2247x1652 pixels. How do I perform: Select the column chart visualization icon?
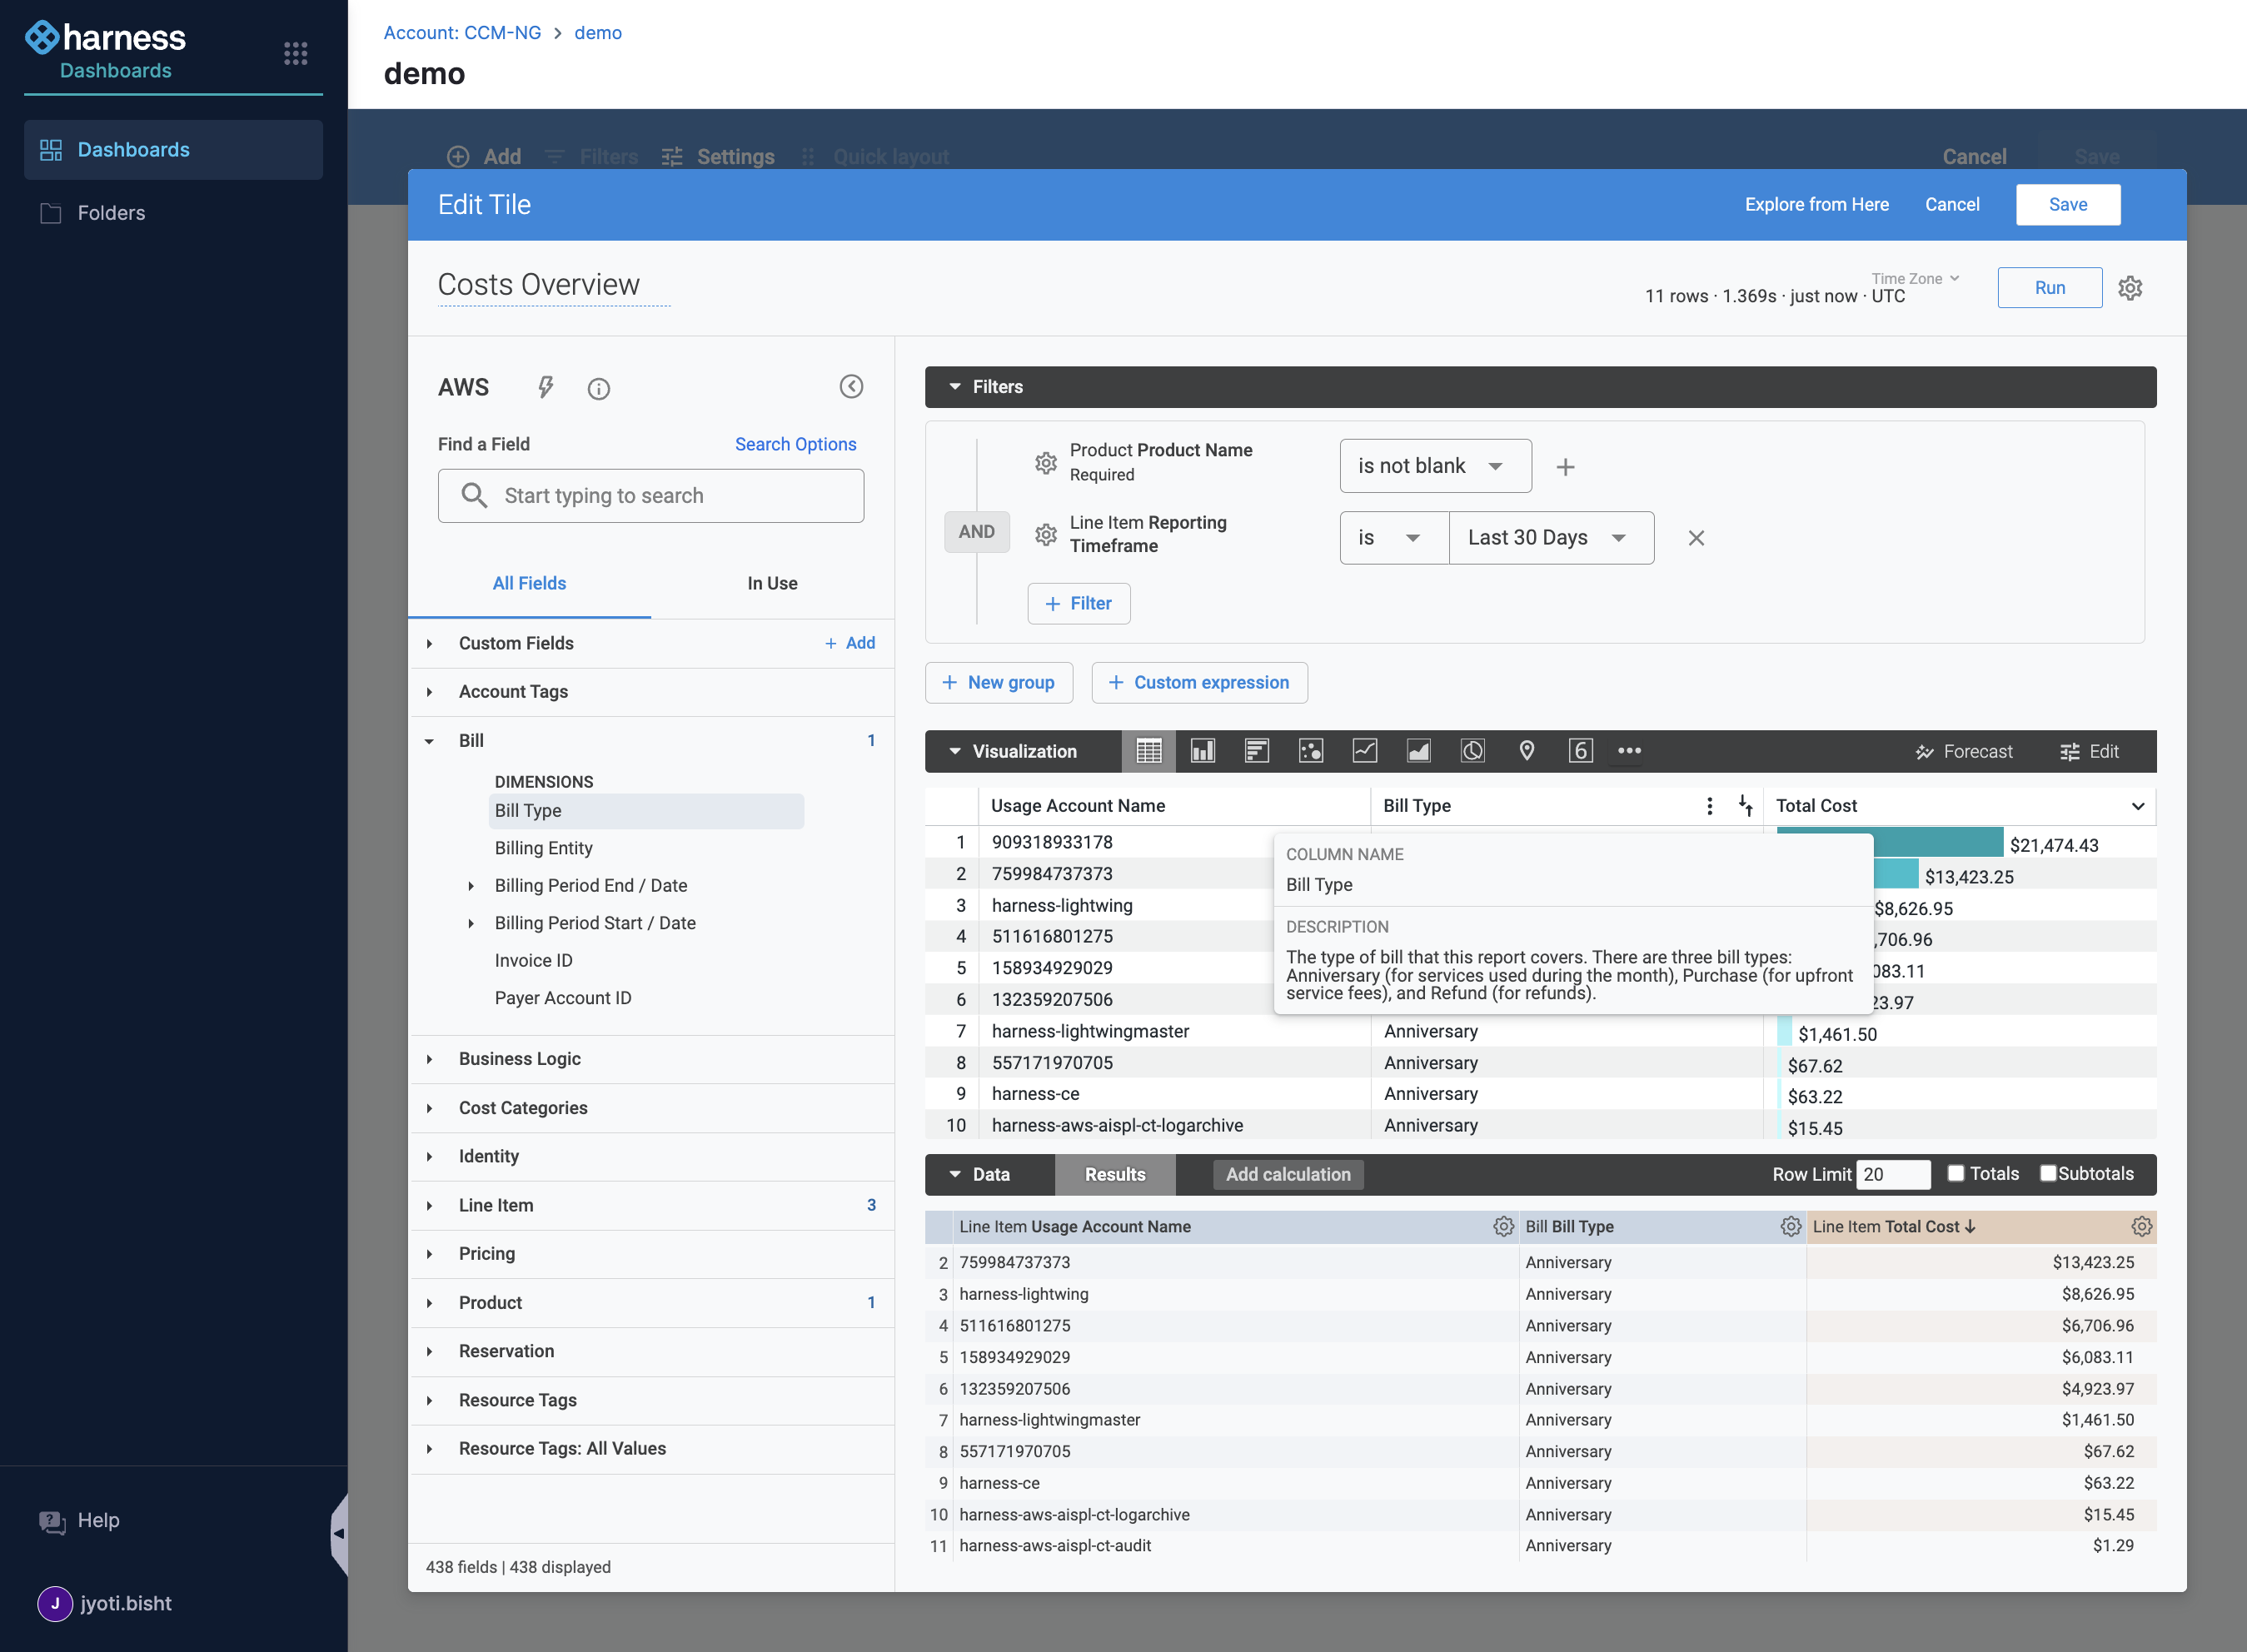pyautogui.click(x=1203, y=751)
